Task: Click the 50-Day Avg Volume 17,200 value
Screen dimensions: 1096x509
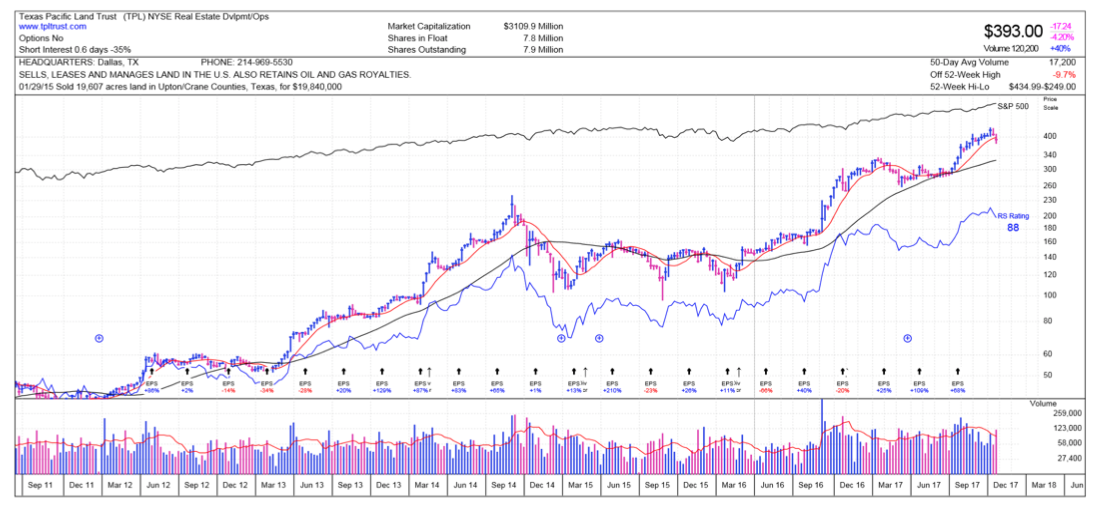Action: pyautogui.click(x=1060, y=63)
